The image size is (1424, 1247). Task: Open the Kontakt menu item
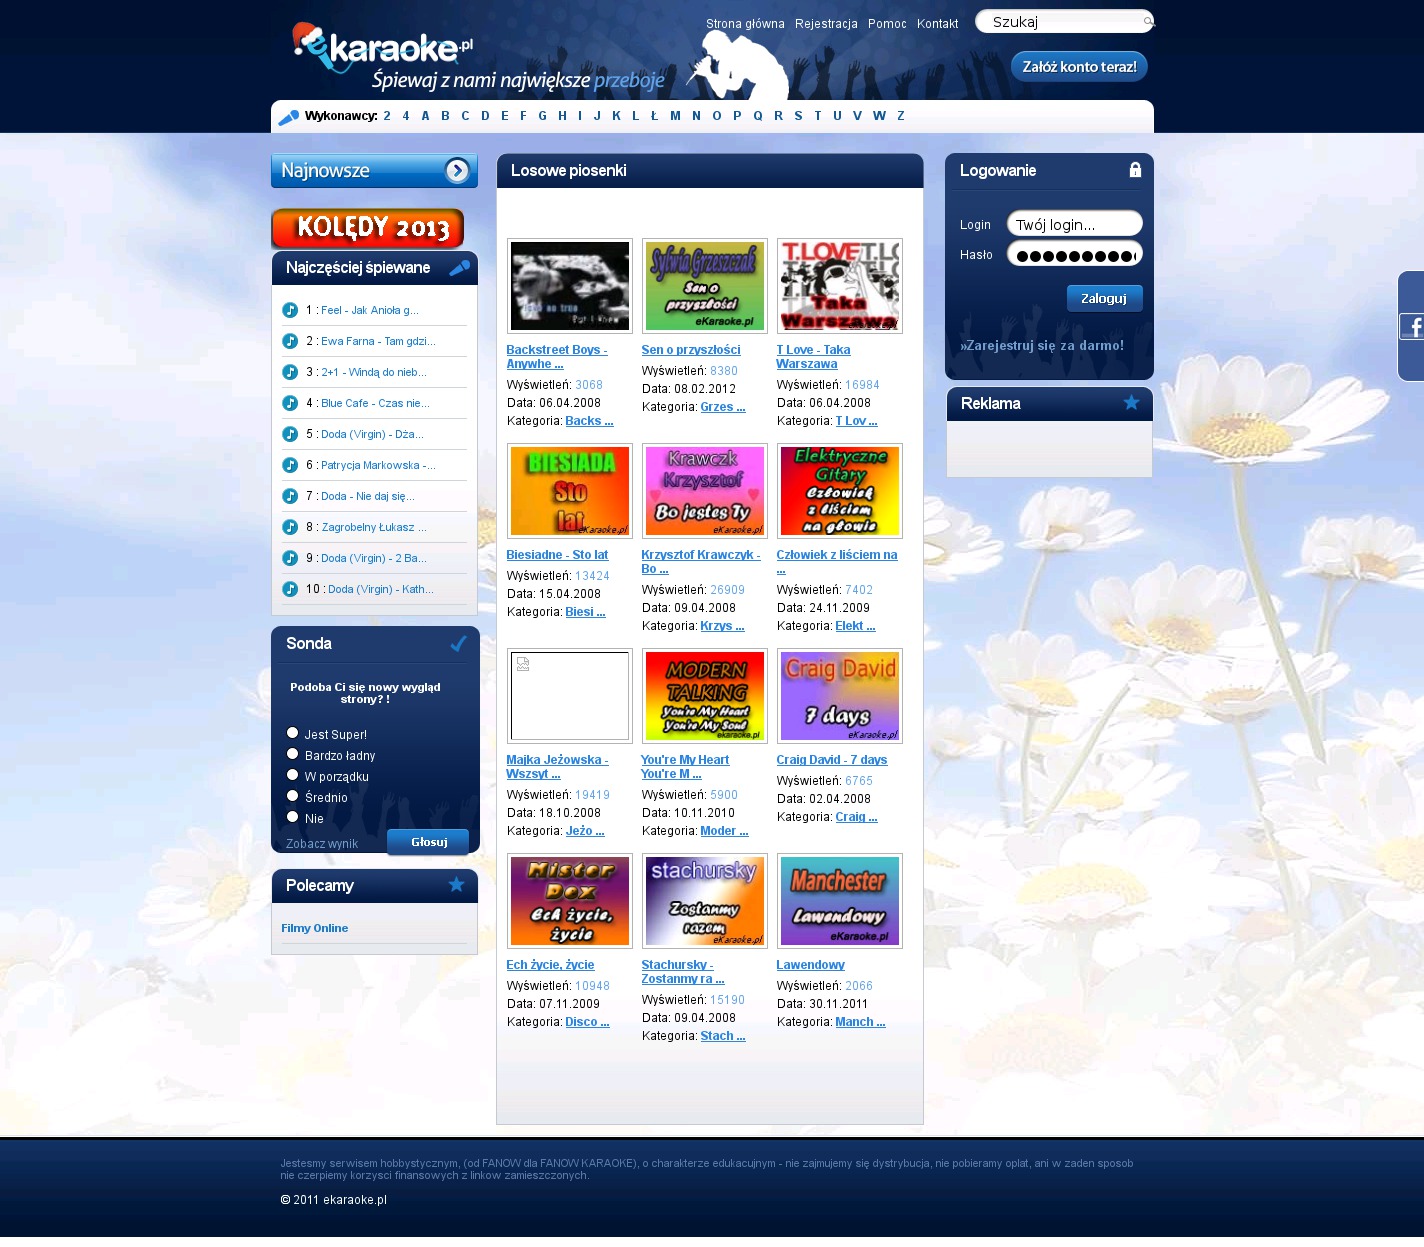click(937, 24)
